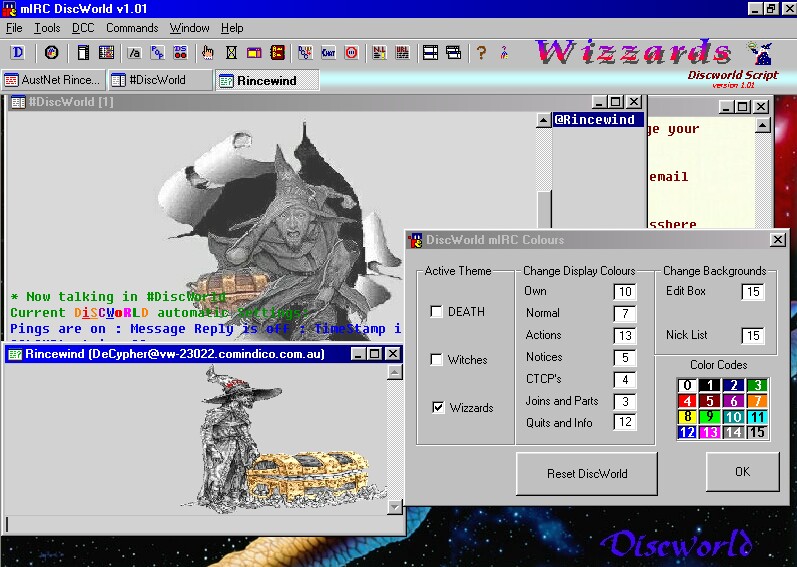Viewport: 797px width, 567px height.
Task: Select @Rincewind in the nick list
Action: [x=597, y=120]
